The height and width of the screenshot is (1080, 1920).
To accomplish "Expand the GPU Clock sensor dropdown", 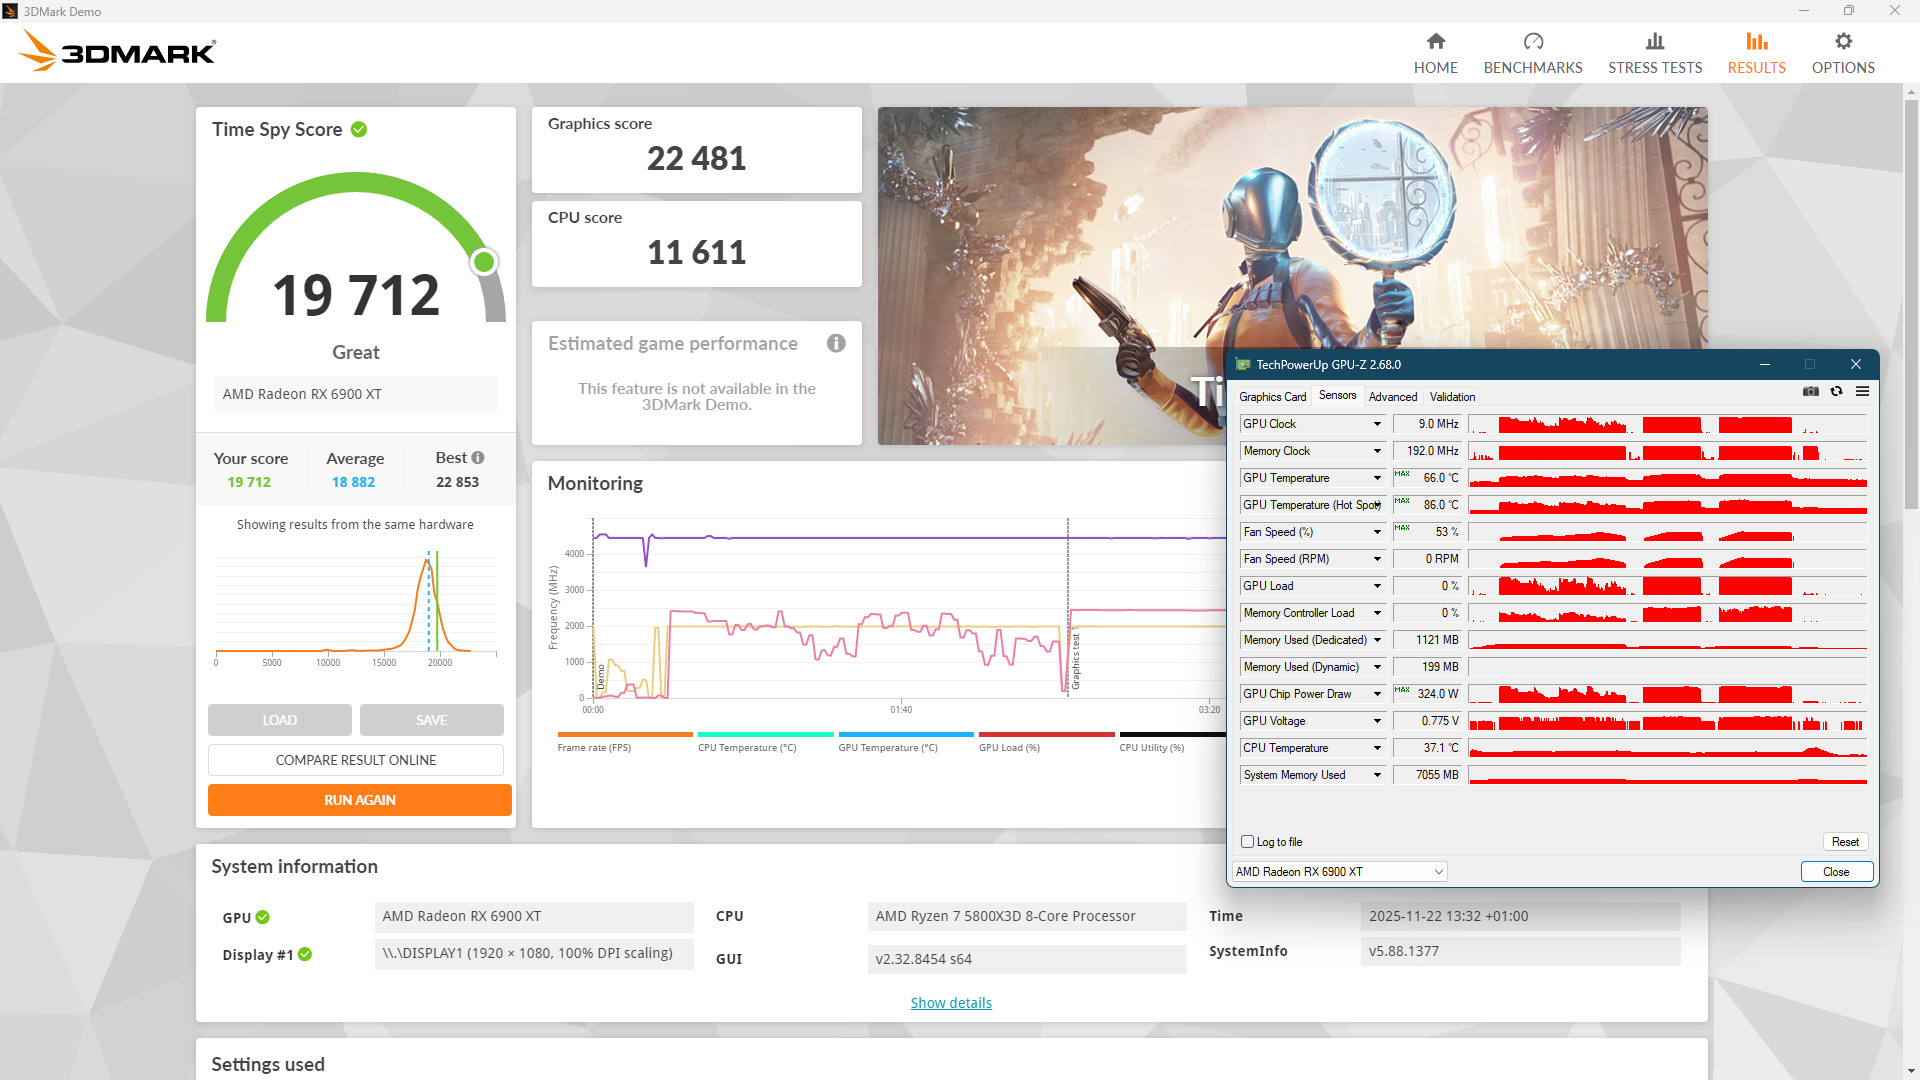I will [x=1377, y=424].
